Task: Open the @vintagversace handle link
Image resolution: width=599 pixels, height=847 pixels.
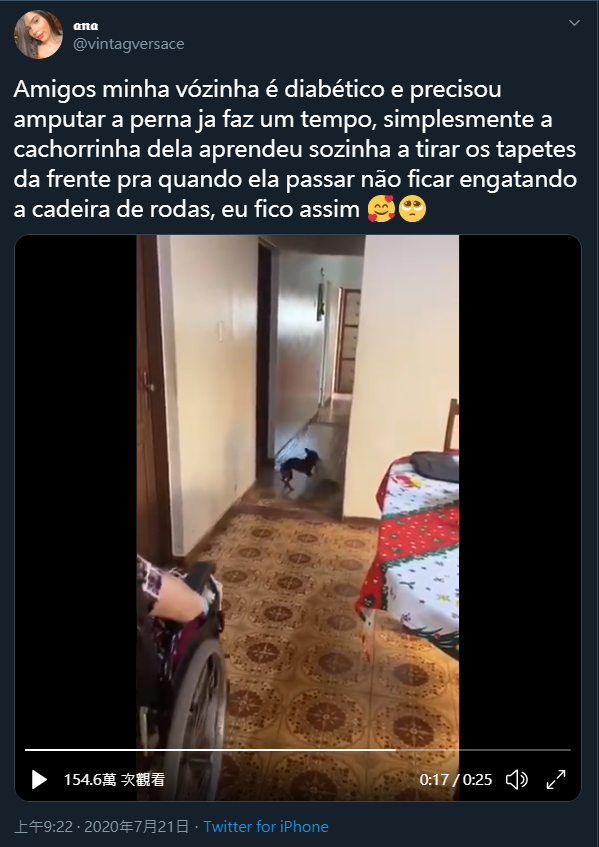Action: 129,44
